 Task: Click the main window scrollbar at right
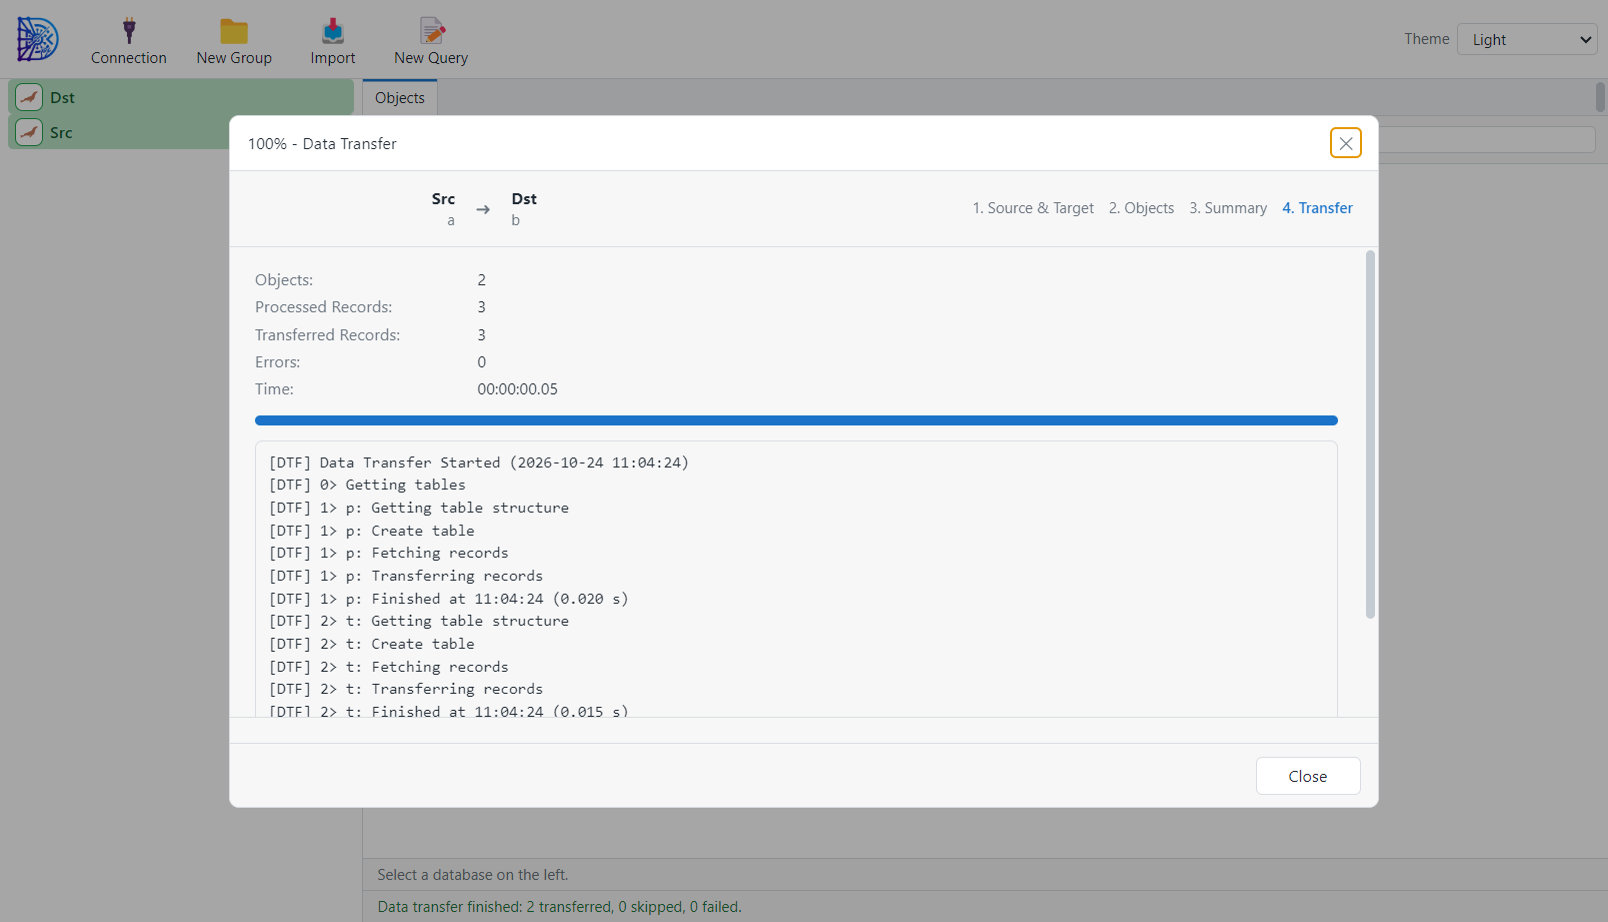1600,97
